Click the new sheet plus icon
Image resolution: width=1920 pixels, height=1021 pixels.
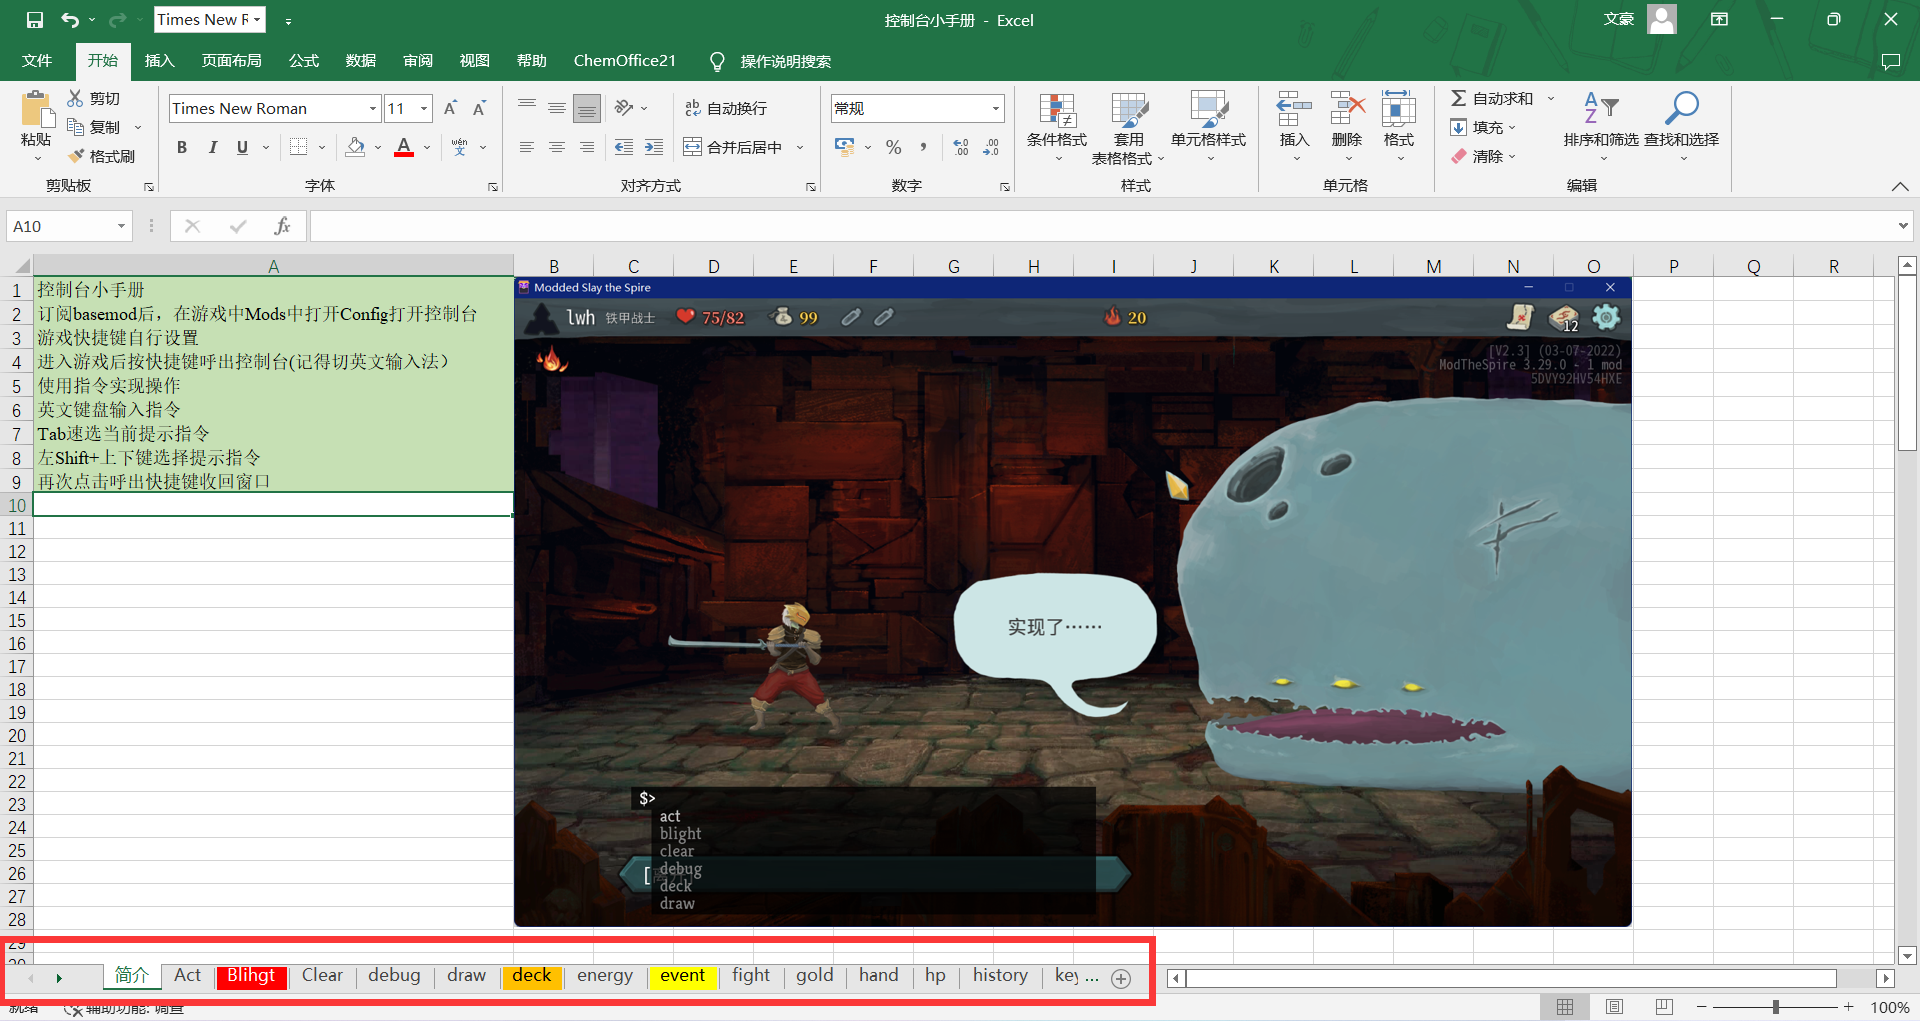1121,979
